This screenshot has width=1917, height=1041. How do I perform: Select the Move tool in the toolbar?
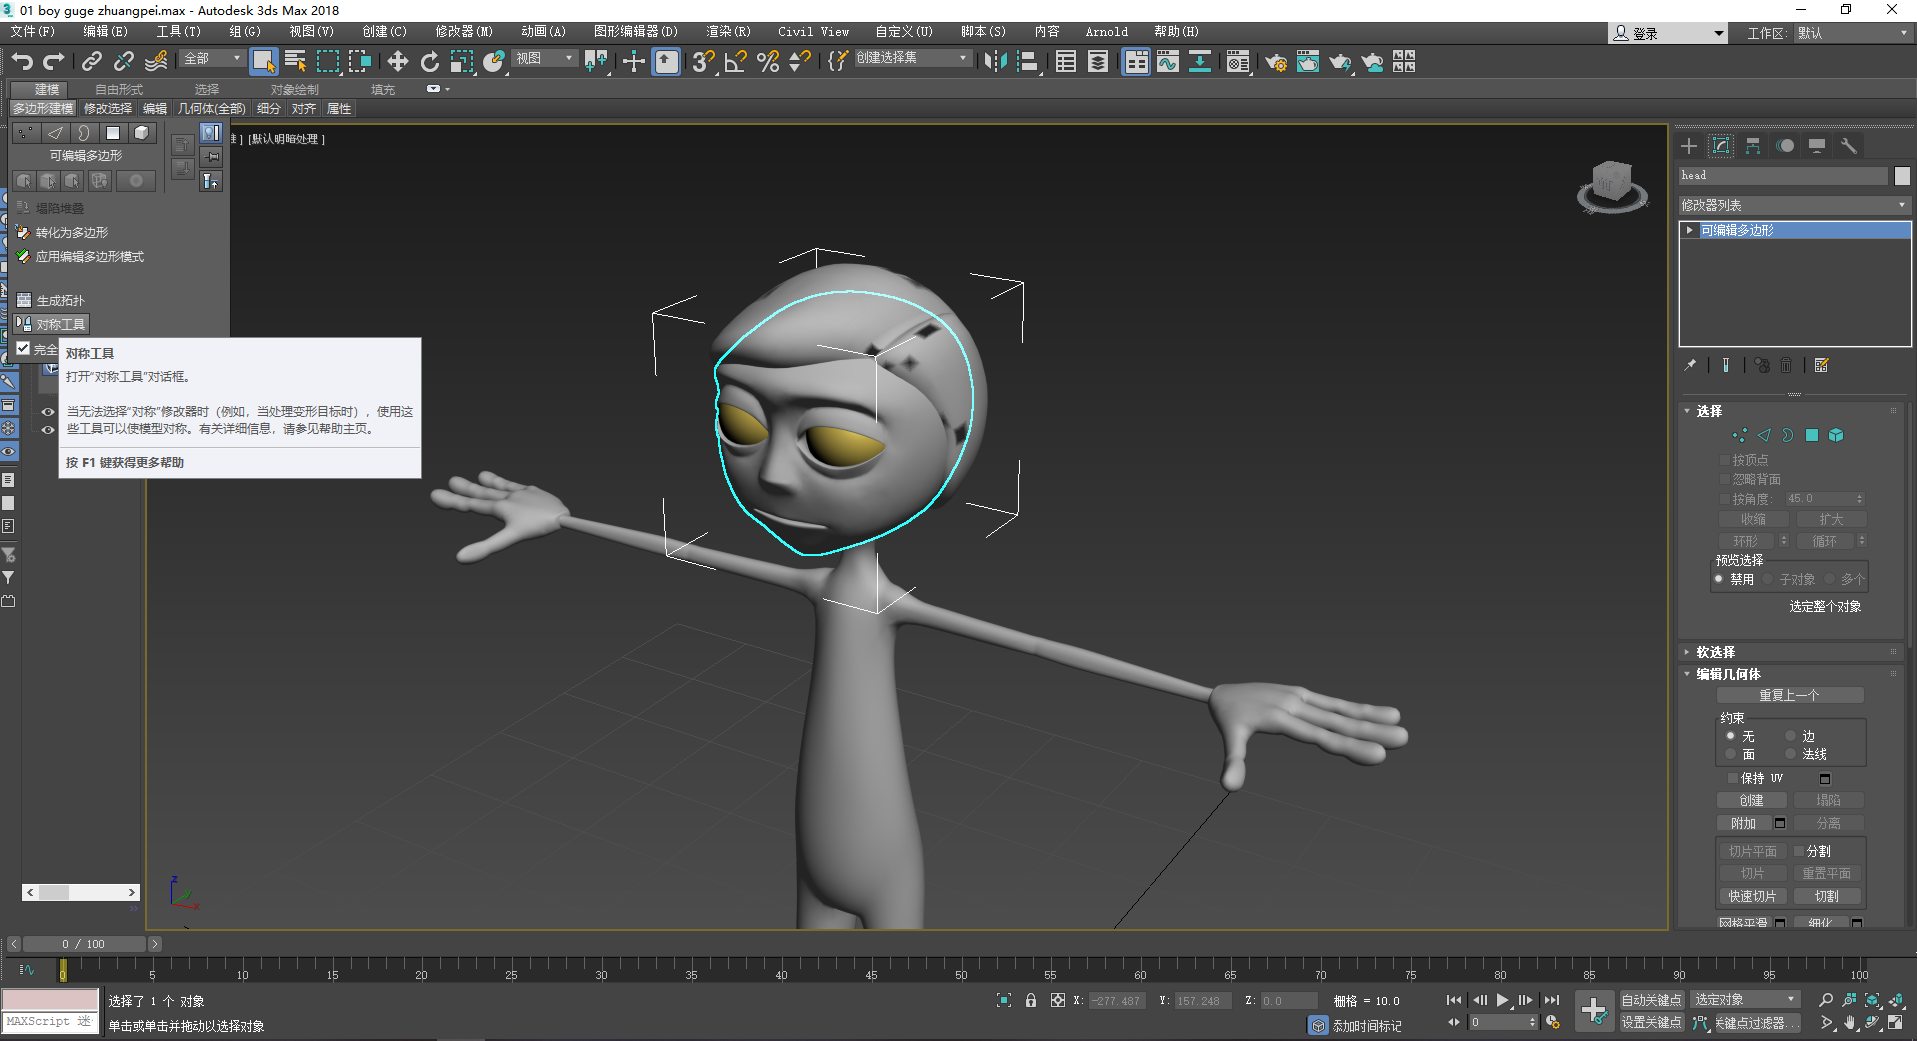pyautogui.click(x=398, y=62)
